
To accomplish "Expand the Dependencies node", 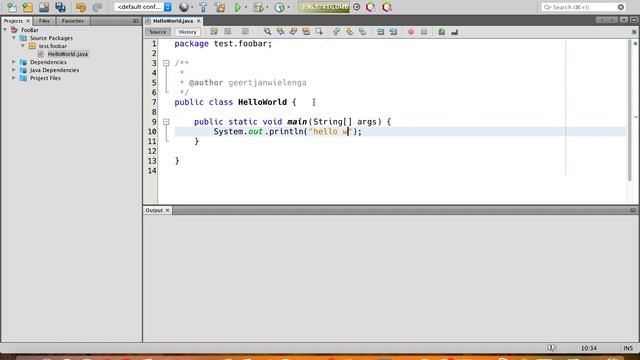I will pos(14,62).
